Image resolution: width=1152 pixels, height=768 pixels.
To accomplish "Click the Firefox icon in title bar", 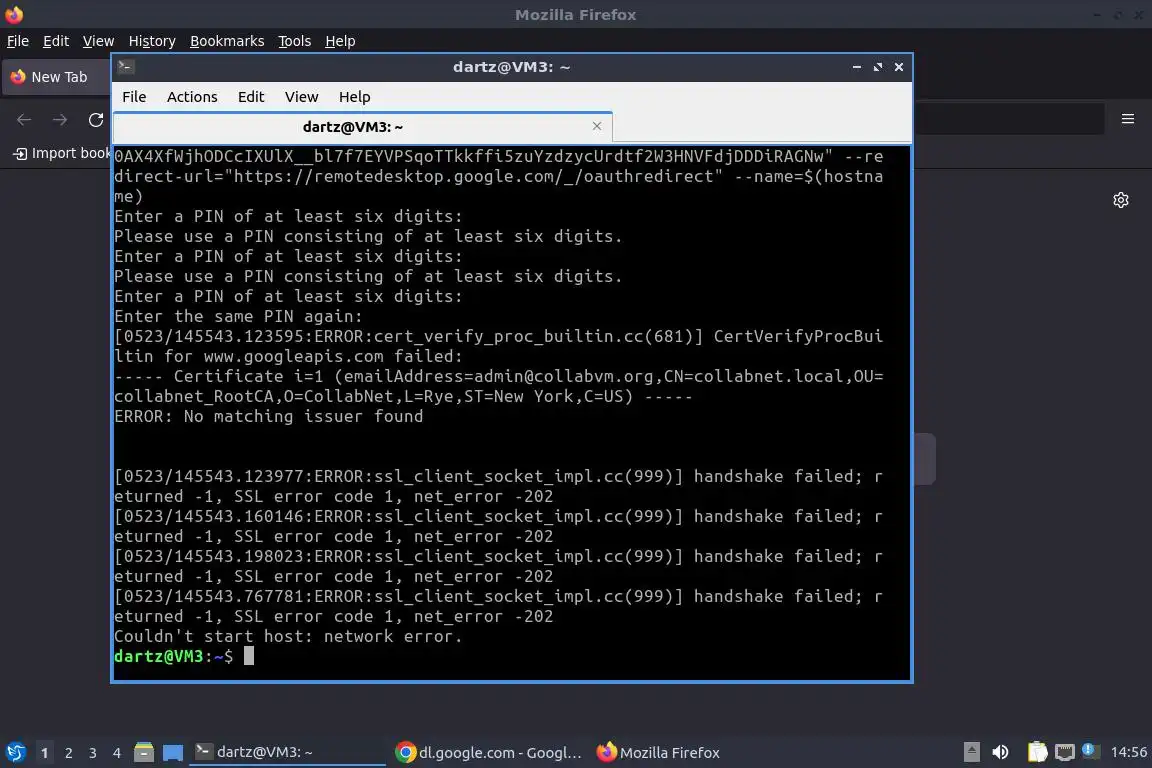I will pos(14,14).
